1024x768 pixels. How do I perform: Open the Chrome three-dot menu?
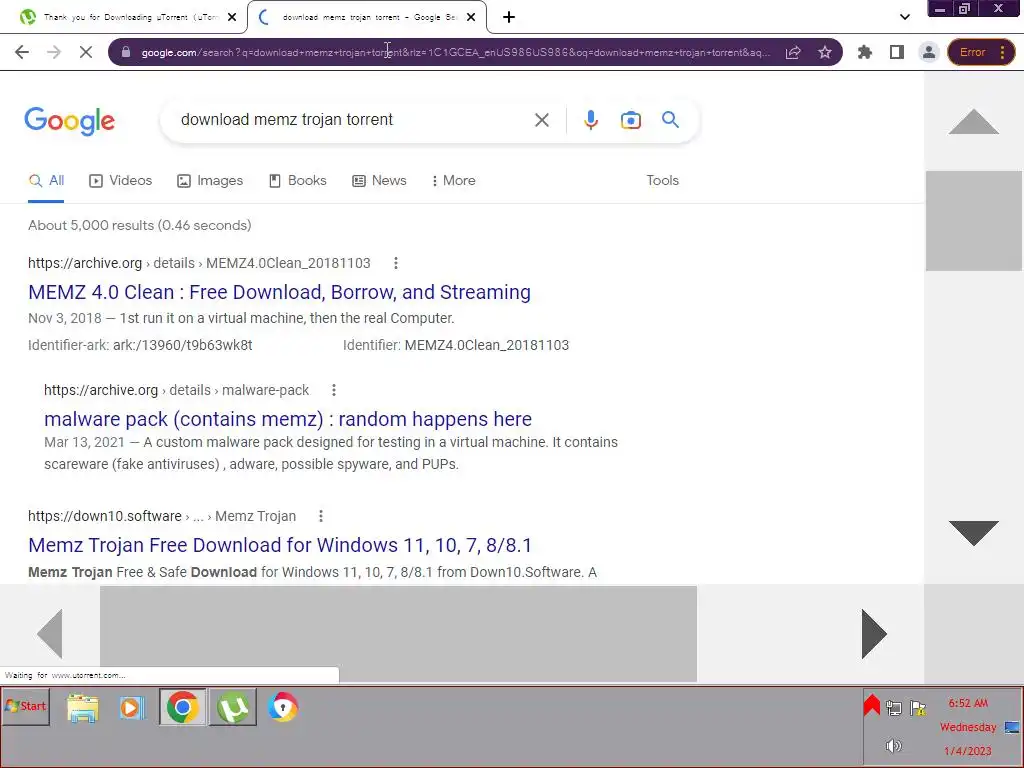1003,52
